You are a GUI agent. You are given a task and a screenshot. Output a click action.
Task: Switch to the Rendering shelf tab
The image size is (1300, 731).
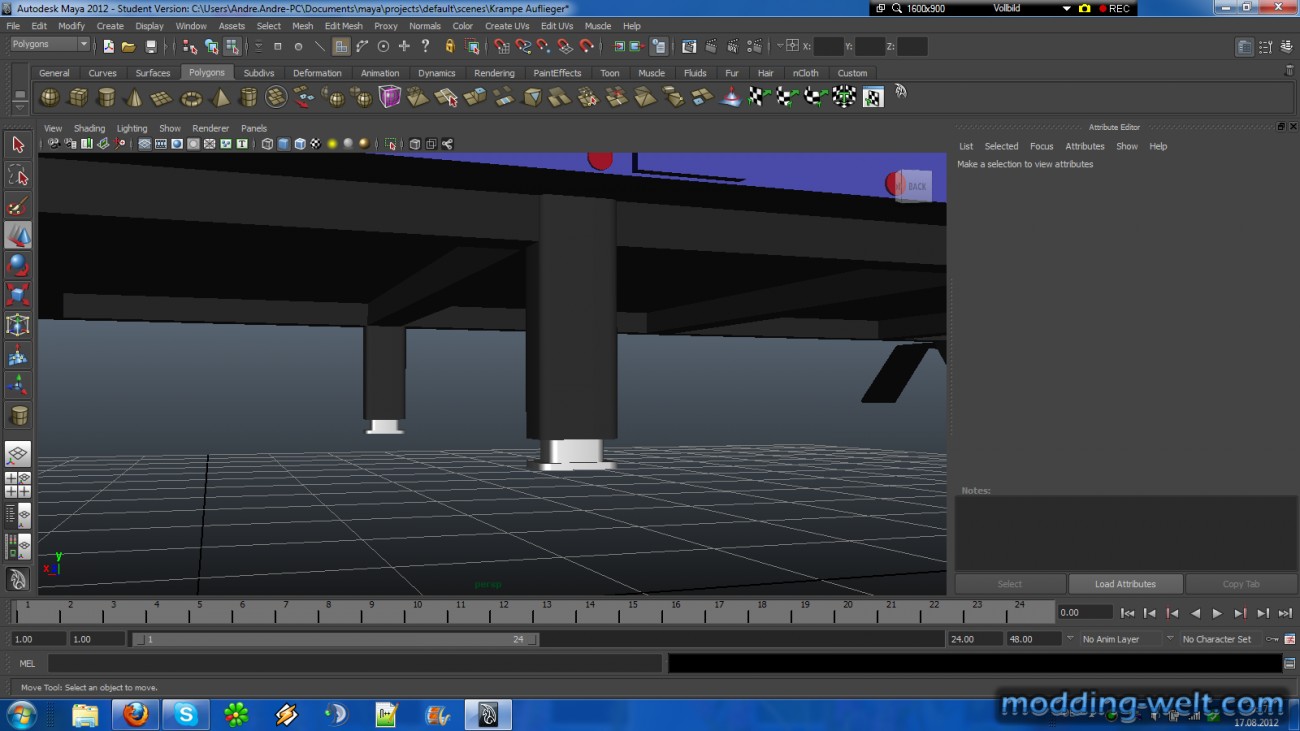tap(494, 73)
